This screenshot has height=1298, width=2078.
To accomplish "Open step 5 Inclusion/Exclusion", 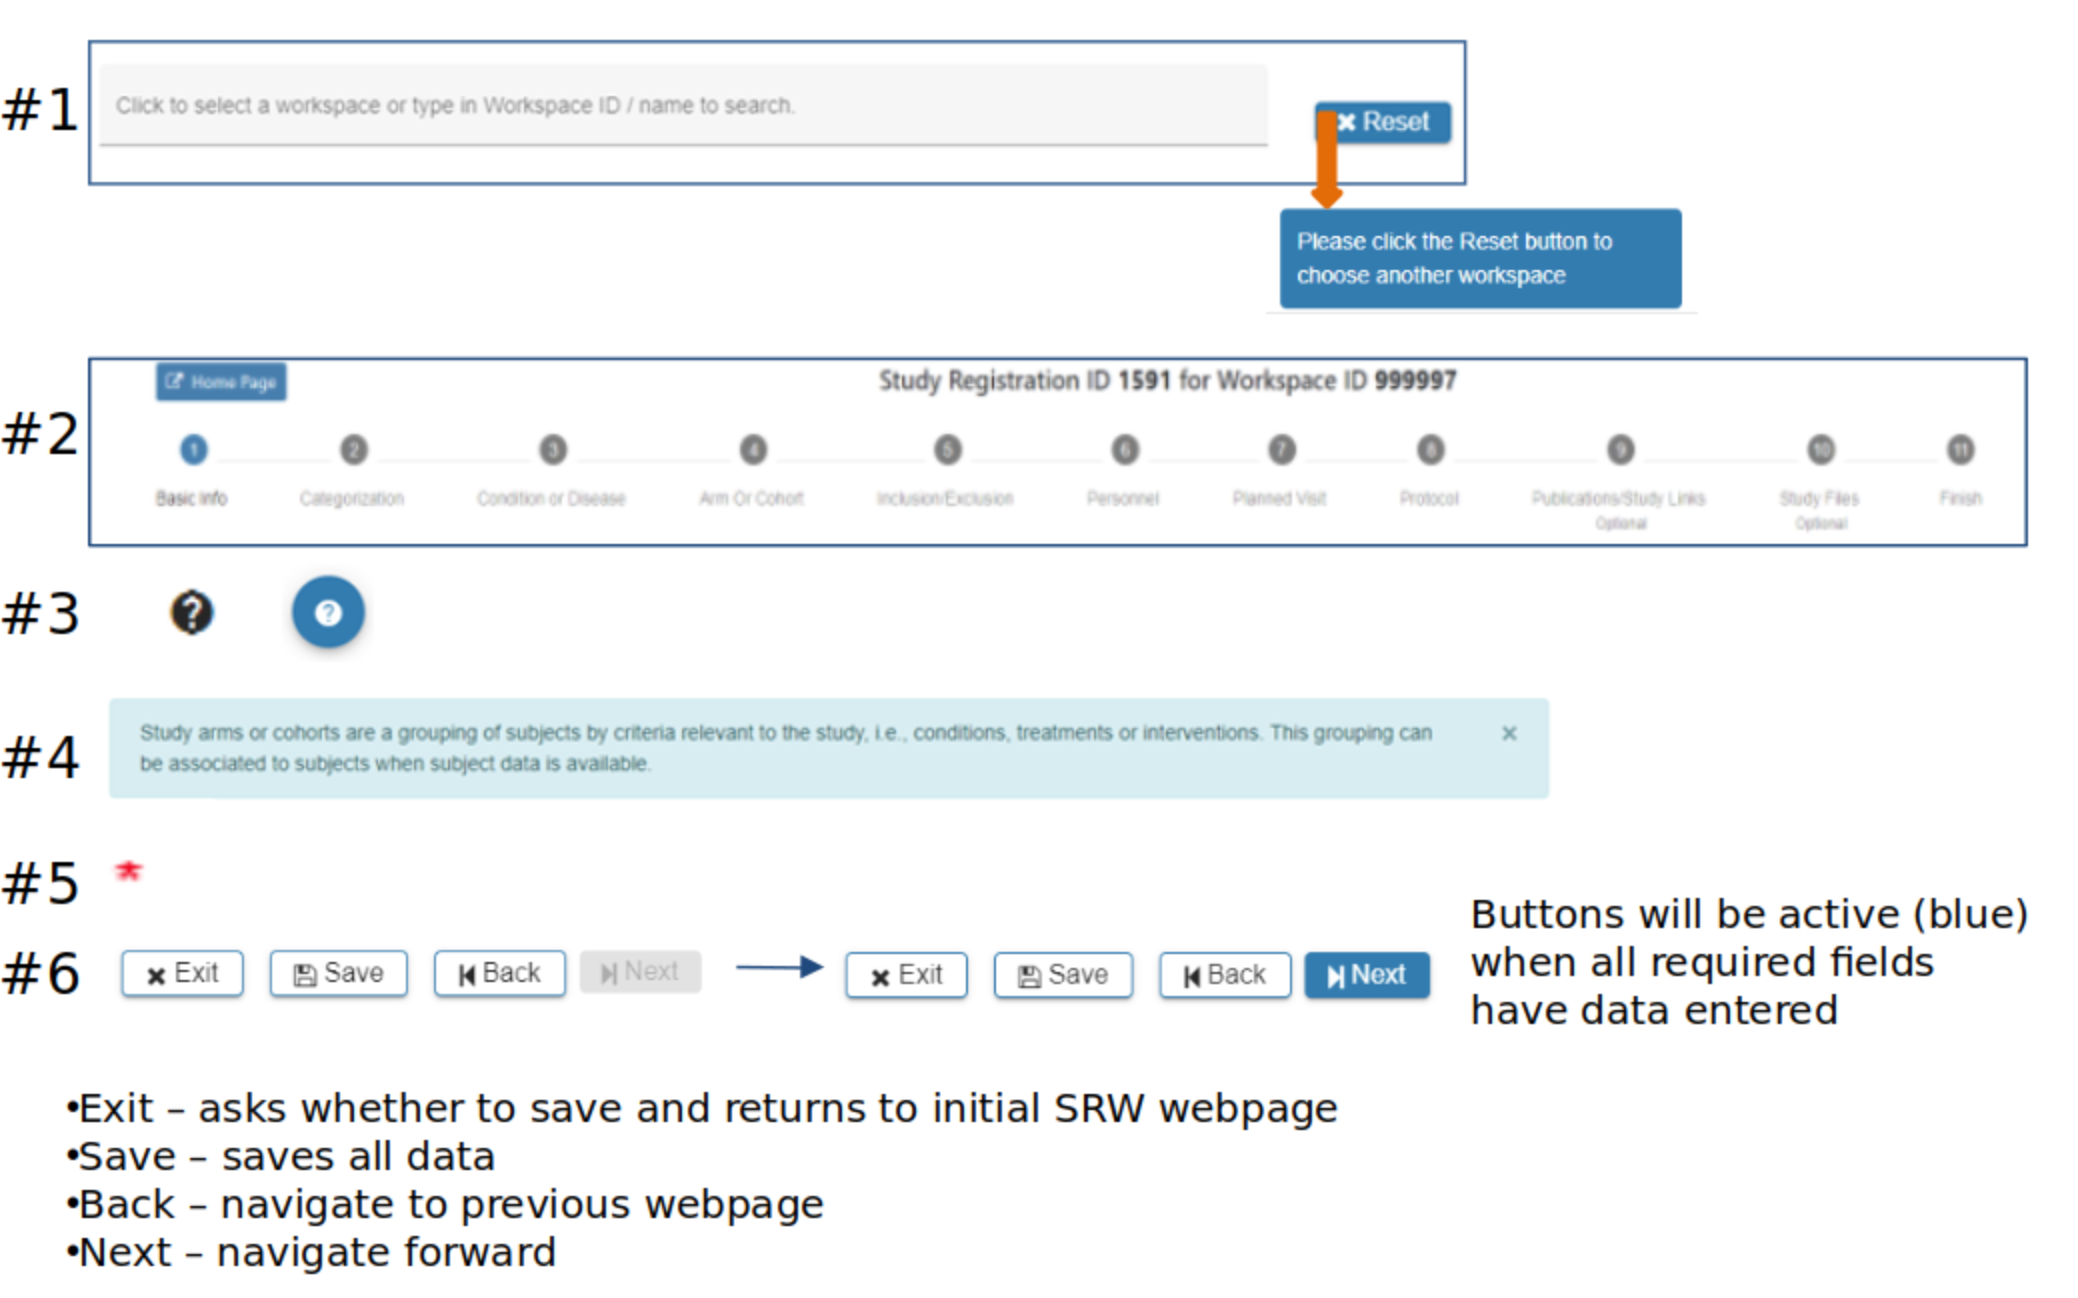I will point(947,450).
